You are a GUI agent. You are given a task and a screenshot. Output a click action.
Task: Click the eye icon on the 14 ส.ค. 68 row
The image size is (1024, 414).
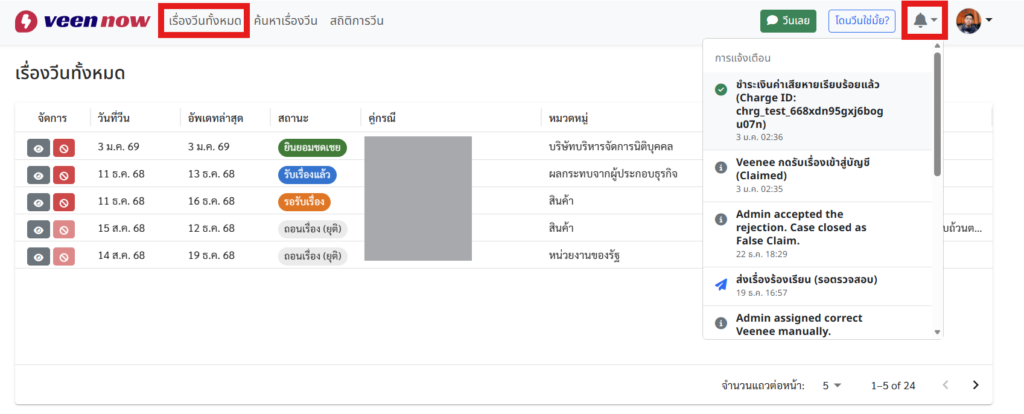coord(38,256)
